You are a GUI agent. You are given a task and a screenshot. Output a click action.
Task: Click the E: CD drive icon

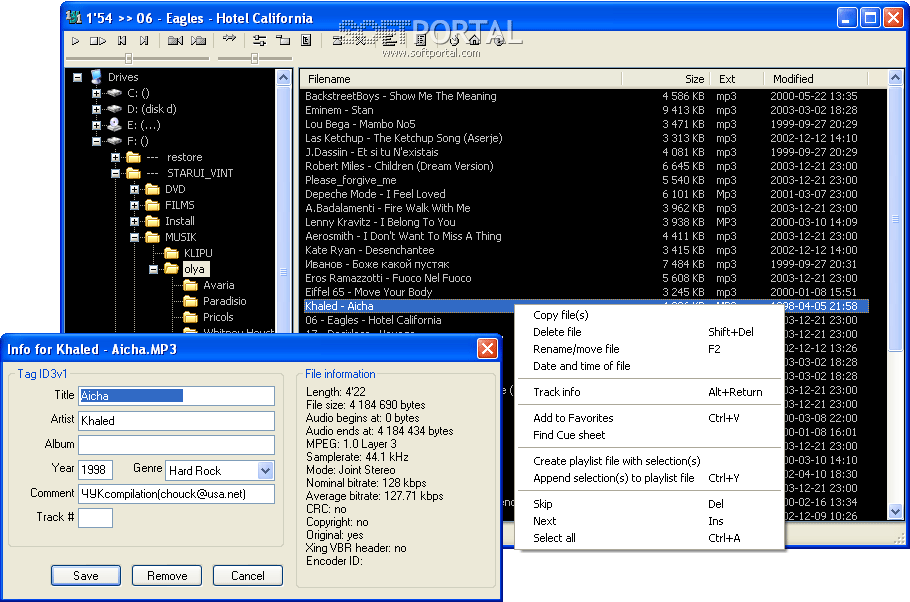coord(114,124)
